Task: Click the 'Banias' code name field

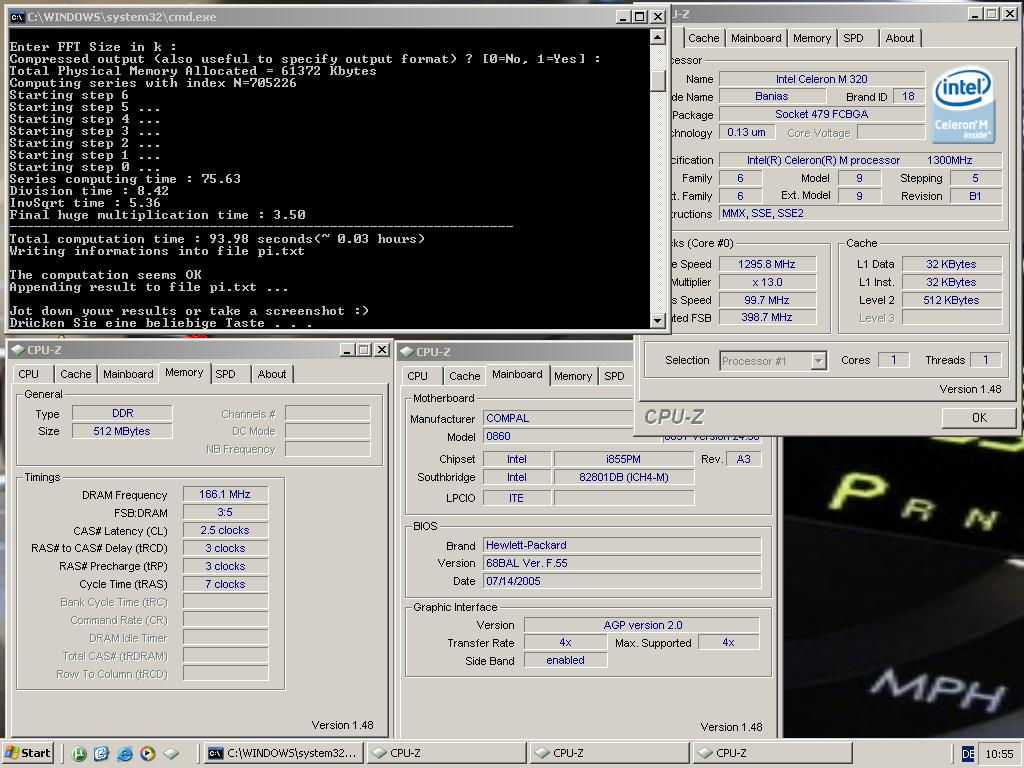Action: tap(772, 97)
